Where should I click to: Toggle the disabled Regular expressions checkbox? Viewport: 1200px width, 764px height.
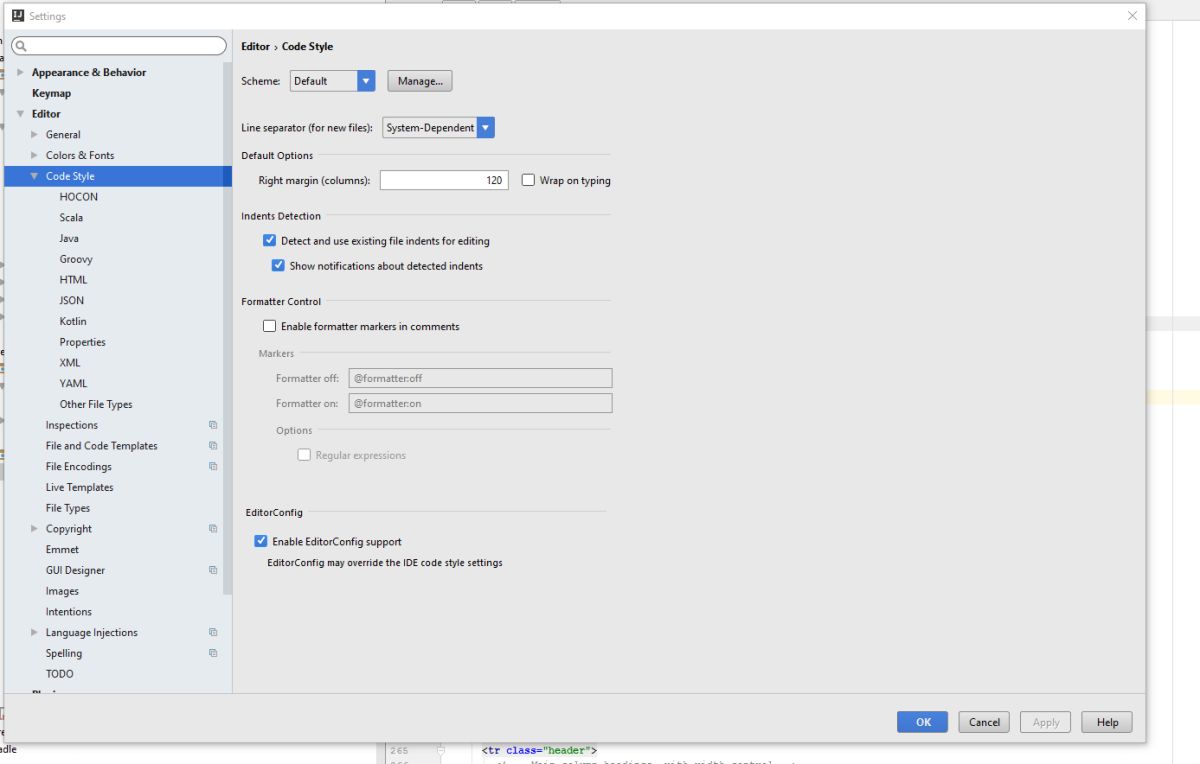(304, 455)
